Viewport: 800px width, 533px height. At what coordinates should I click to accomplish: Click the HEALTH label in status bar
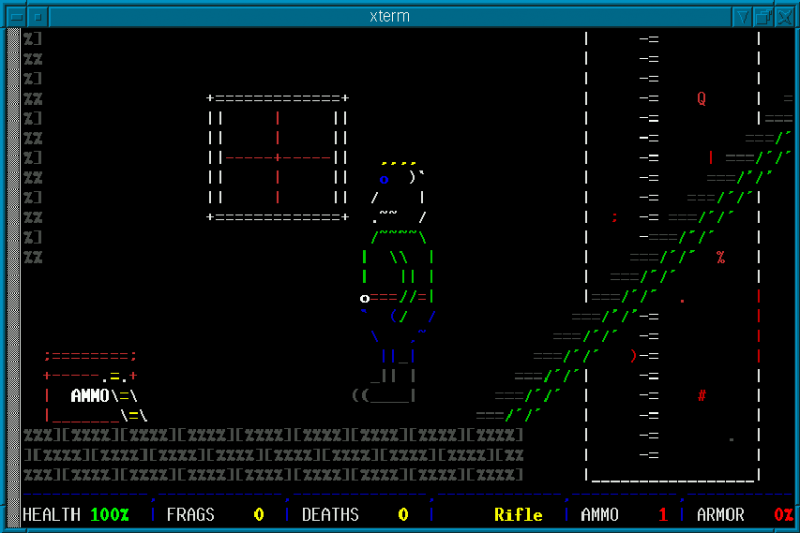pos(52,515)
